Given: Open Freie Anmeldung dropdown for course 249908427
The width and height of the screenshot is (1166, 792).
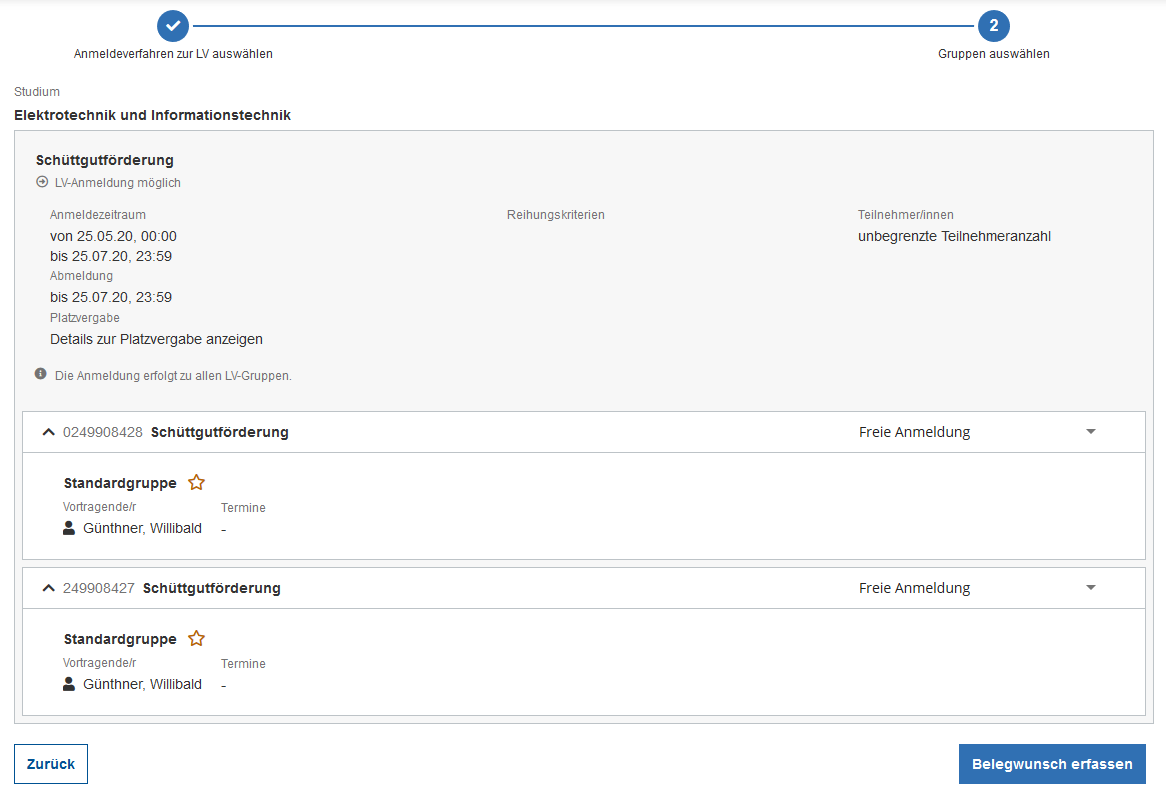Looking at the screenshot, I should pyautogui.click(x=1090, y=588).
